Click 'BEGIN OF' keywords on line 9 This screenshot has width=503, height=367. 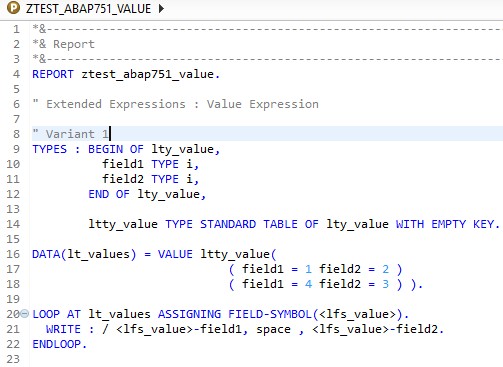[x=116, y=149]
